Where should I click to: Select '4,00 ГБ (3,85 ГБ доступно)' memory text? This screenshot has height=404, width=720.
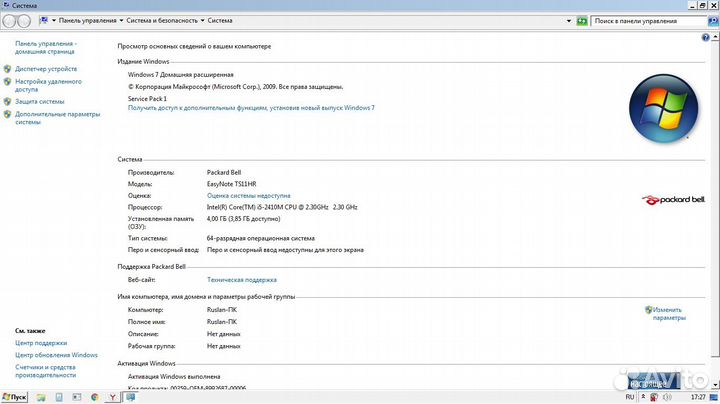[x=243, y=219]
